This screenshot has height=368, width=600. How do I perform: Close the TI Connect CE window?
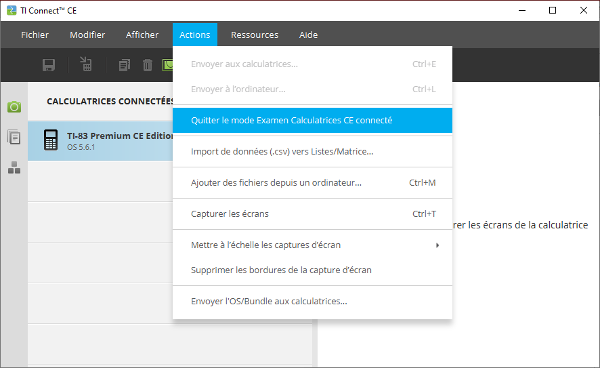(583, 11)
